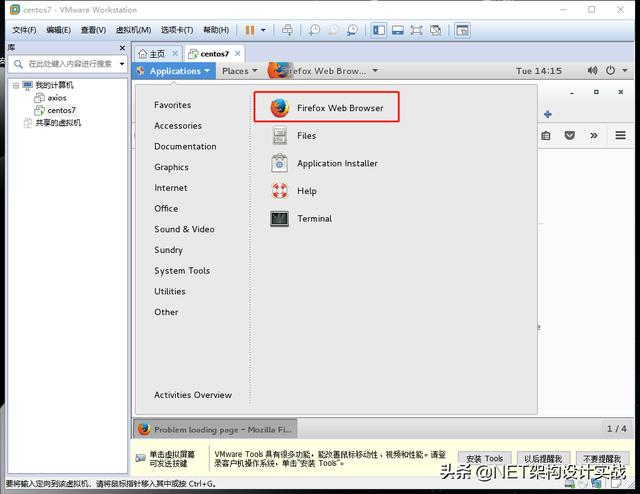
Task: Revert to the previous snapshot icon
Action: coord(333,30)
